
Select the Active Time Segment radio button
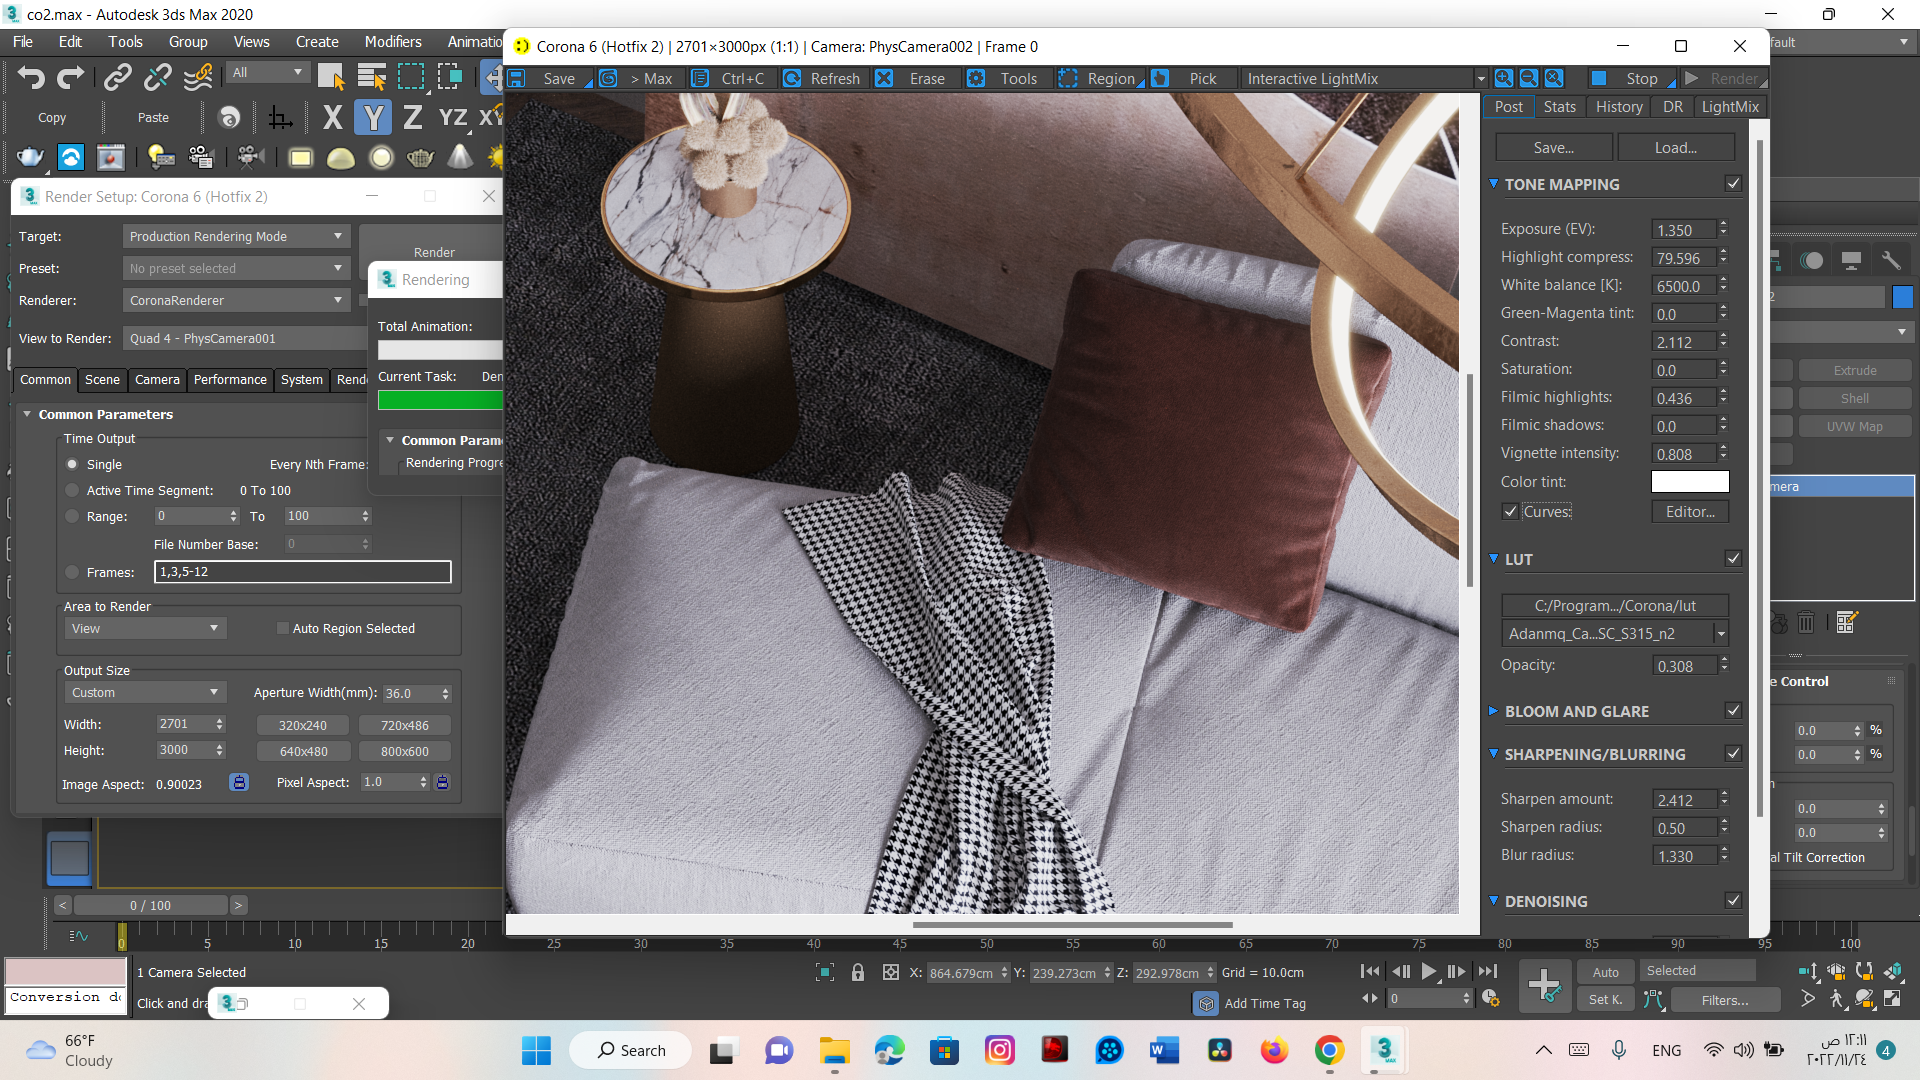pos(72,491)
